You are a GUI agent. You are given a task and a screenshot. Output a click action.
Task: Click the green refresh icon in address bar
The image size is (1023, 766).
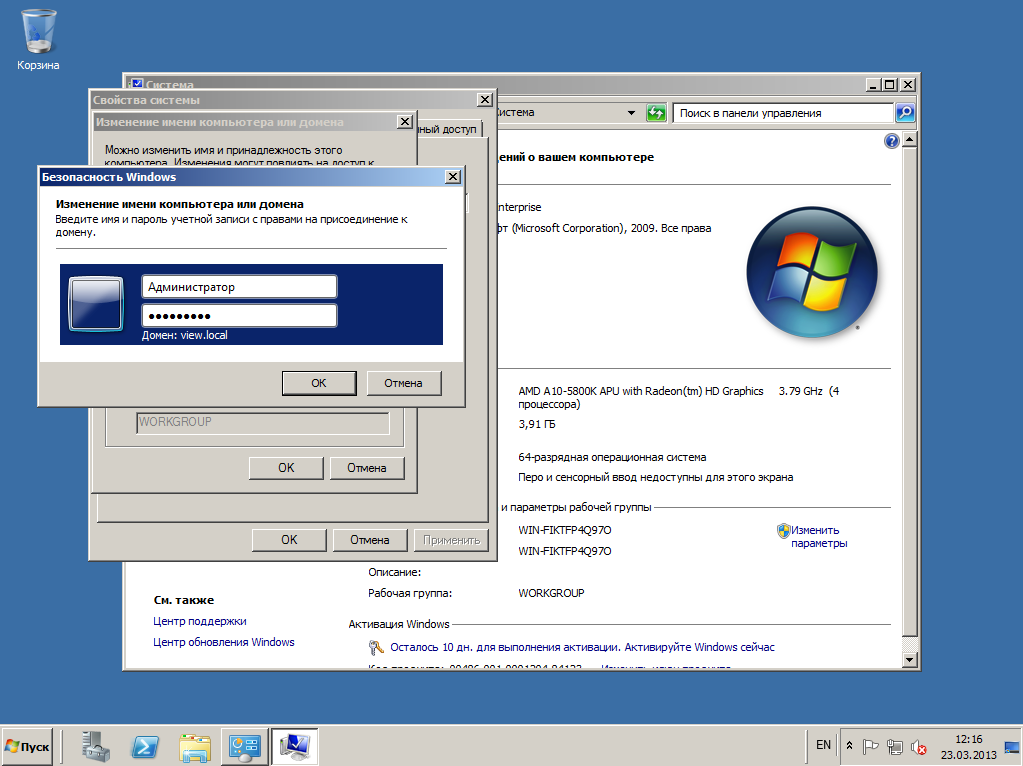[656, 113]
